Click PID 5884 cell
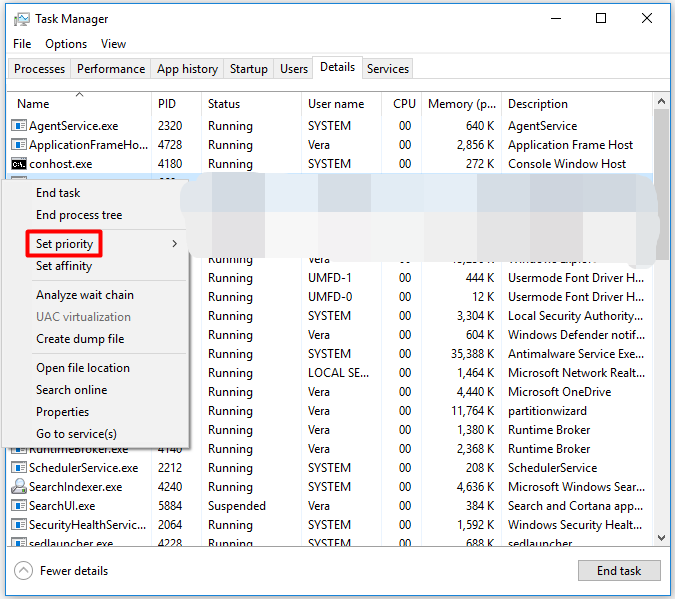Viewport: 675px width, 599px height. point(170,506)
